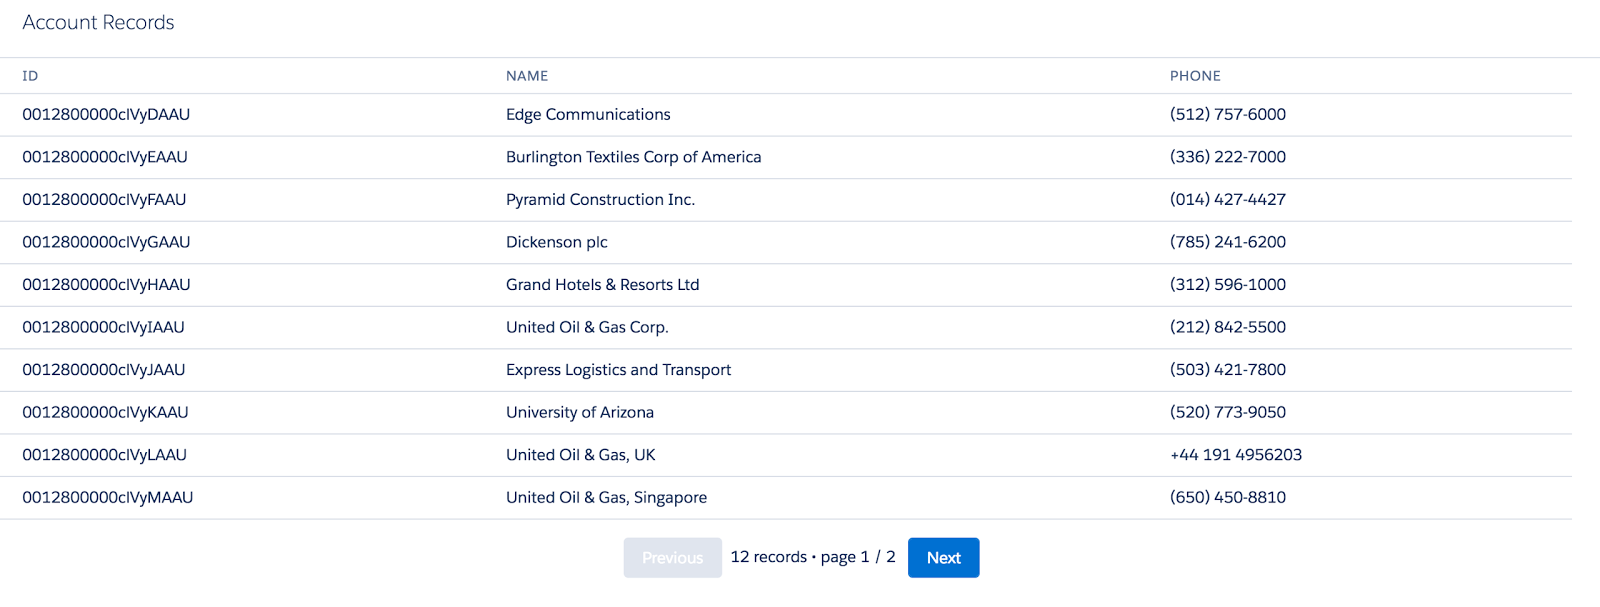This screenshot has height=607, width=1600.
Task: Select Pyramid Construction Inc. row name
Action: click(600, 200)
